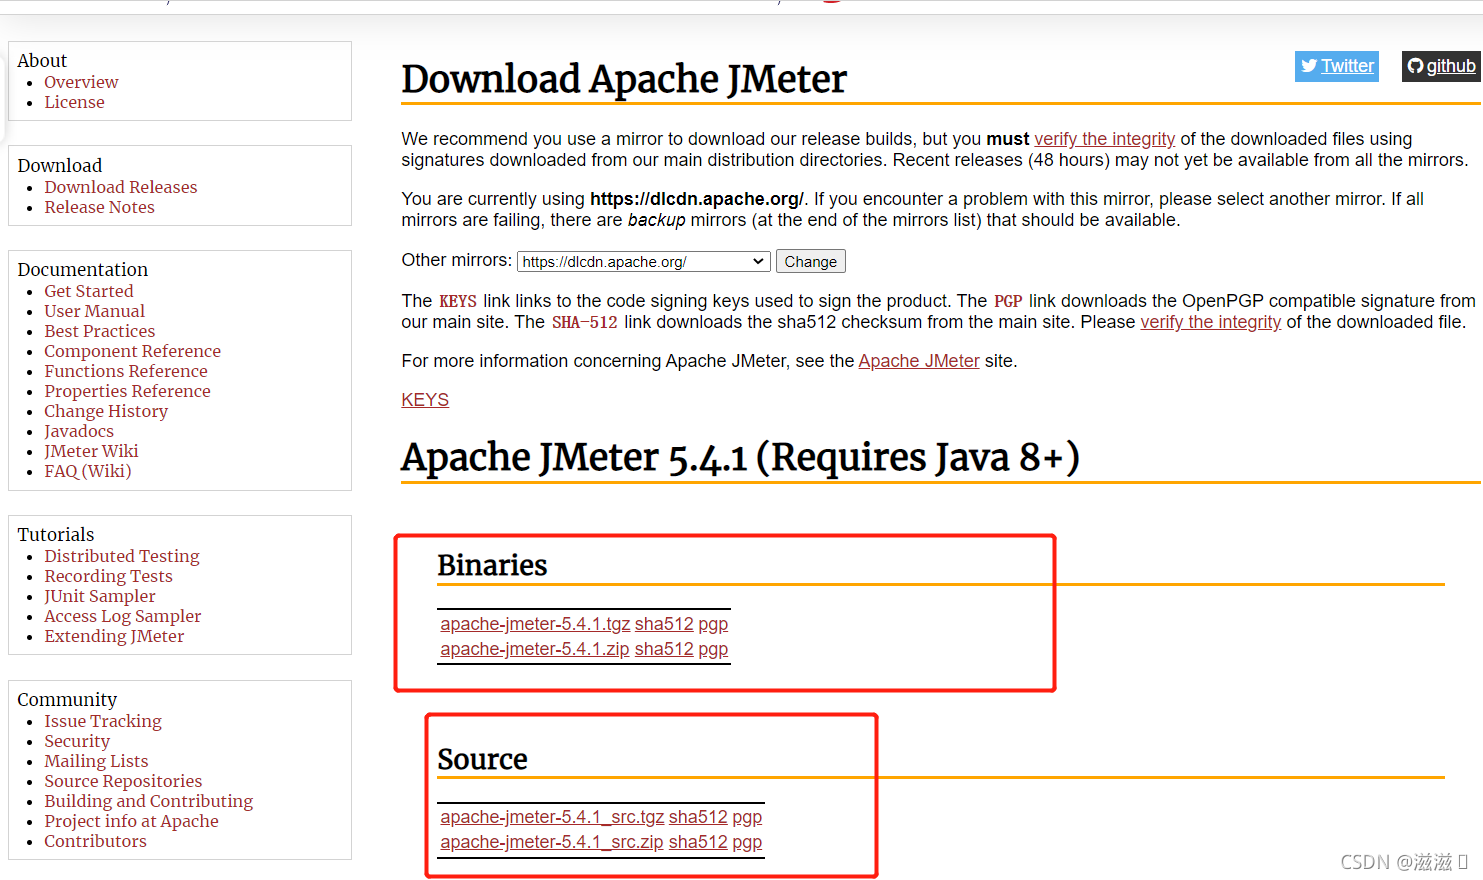Open sha512 for apache-jmeter-5.4.1.tgz
1483x880 pixels.
(x=664, y=624)
